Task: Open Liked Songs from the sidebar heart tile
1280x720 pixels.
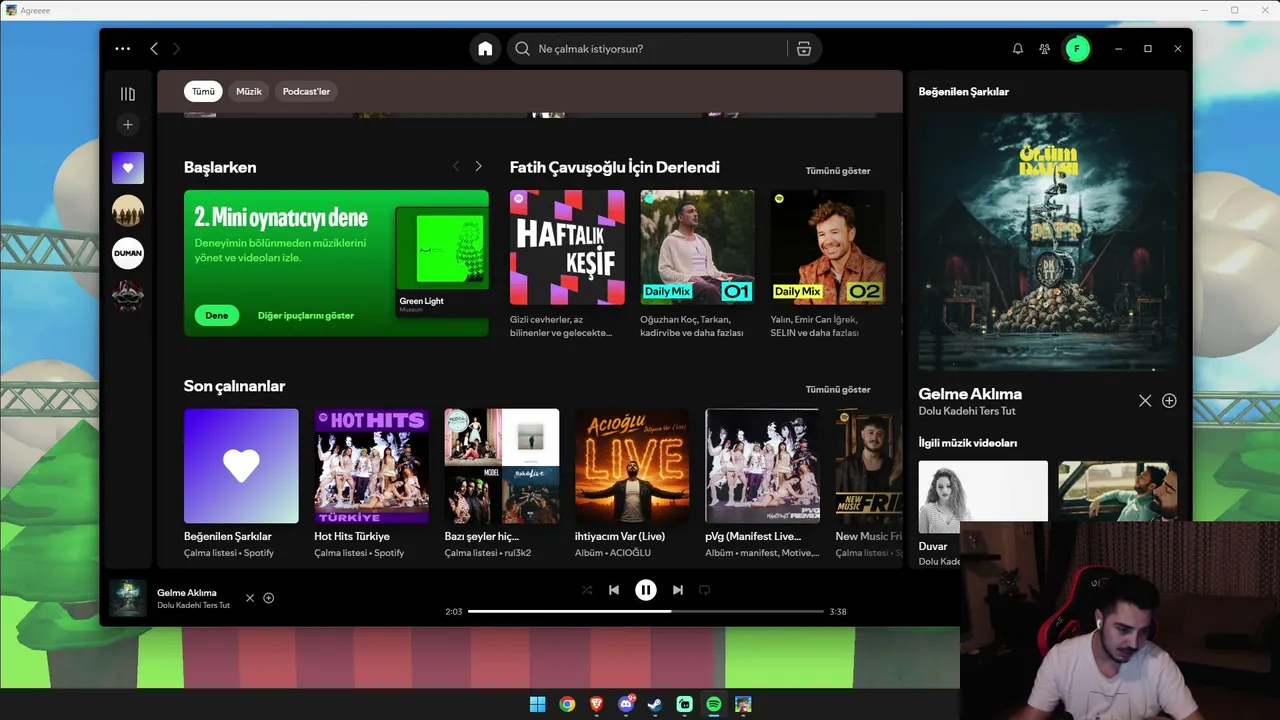Action: click(x=128, y=168)
